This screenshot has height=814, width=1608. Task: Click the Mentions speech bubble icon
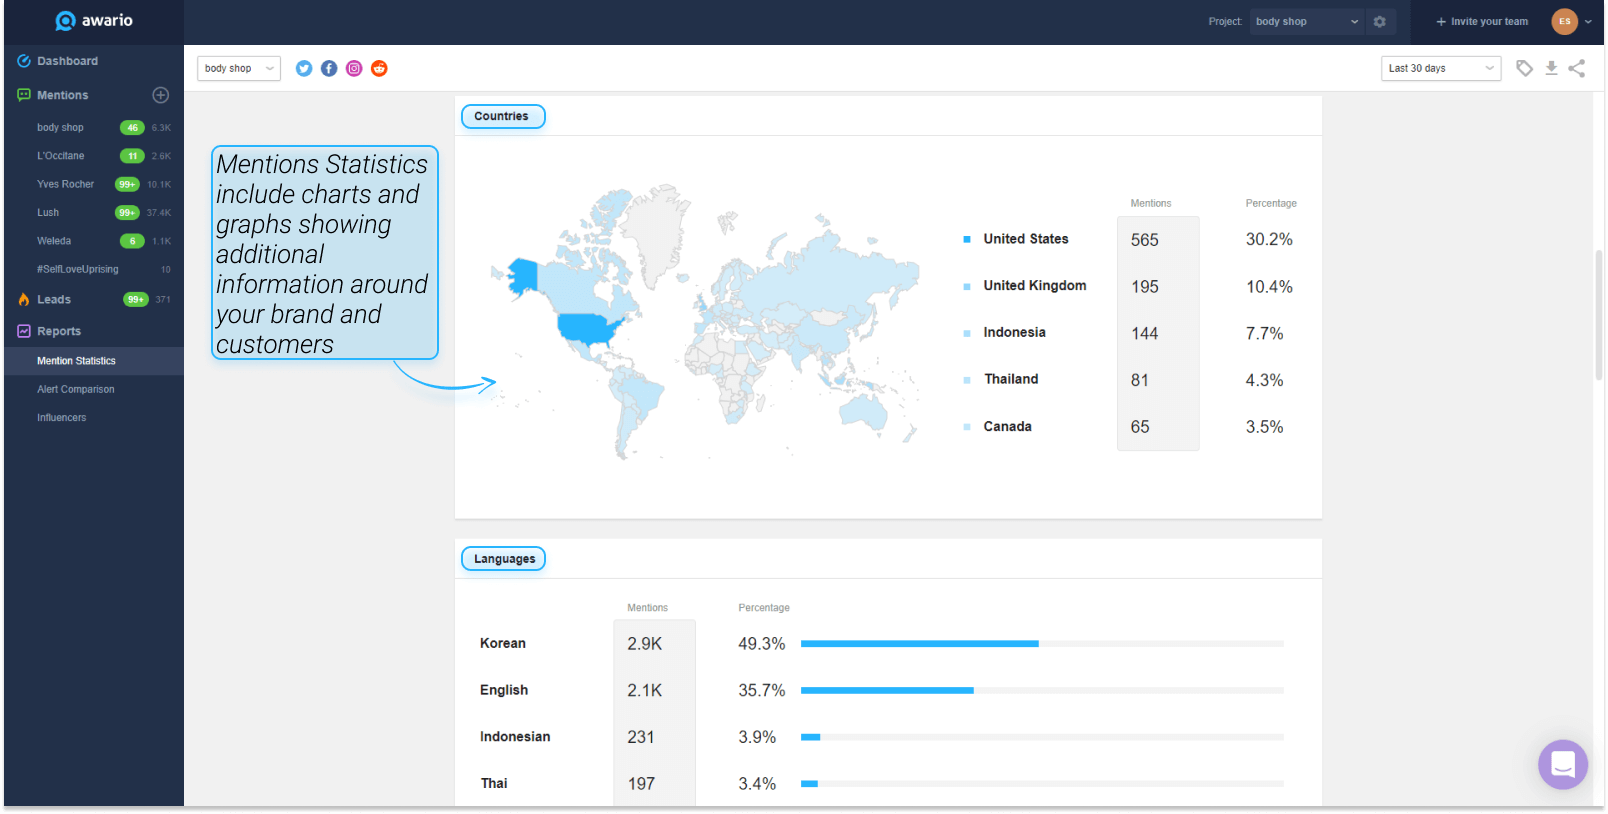(24, 95)
